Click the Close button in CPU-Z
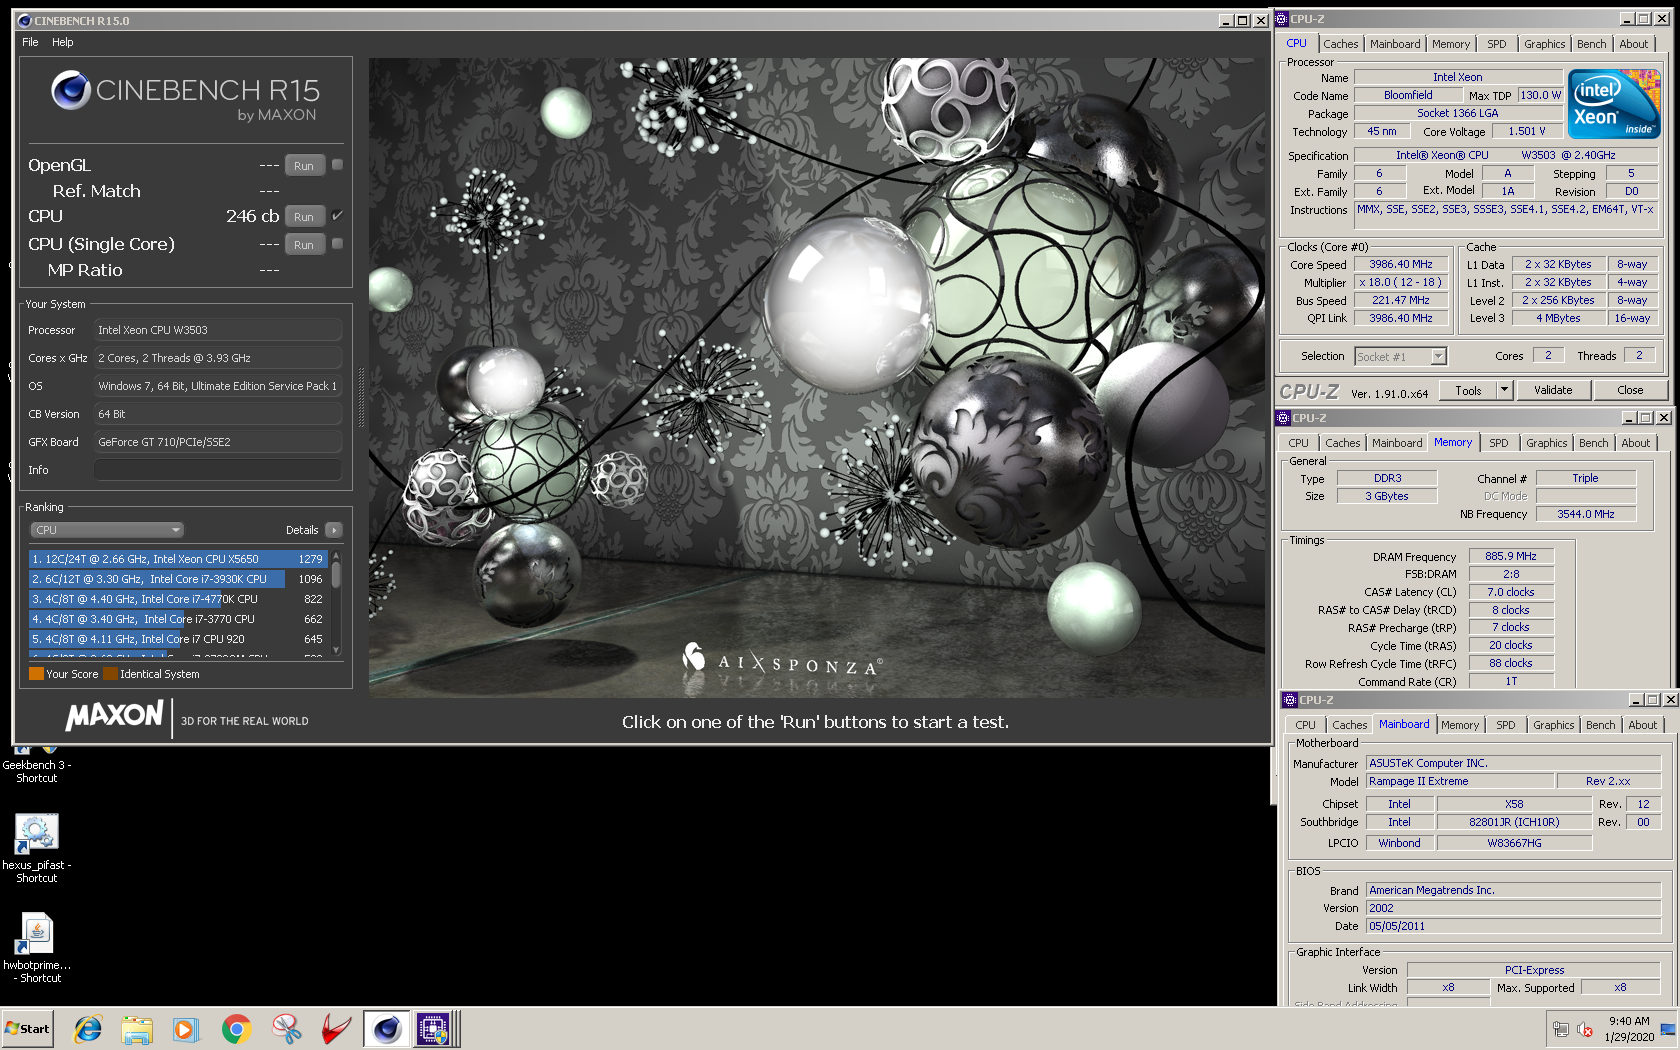The width and height of the screenshot is (1680, 1050). click(1629, 390)
